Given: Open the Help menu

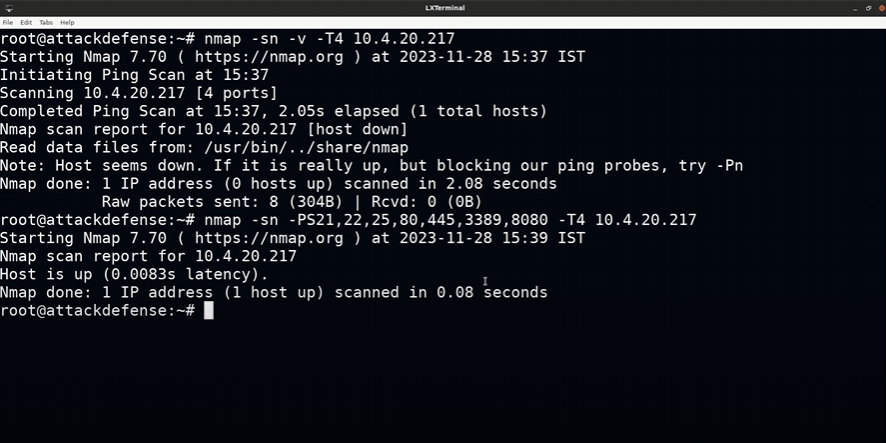Looking at the screenshot, I should [x=67, y=22].
